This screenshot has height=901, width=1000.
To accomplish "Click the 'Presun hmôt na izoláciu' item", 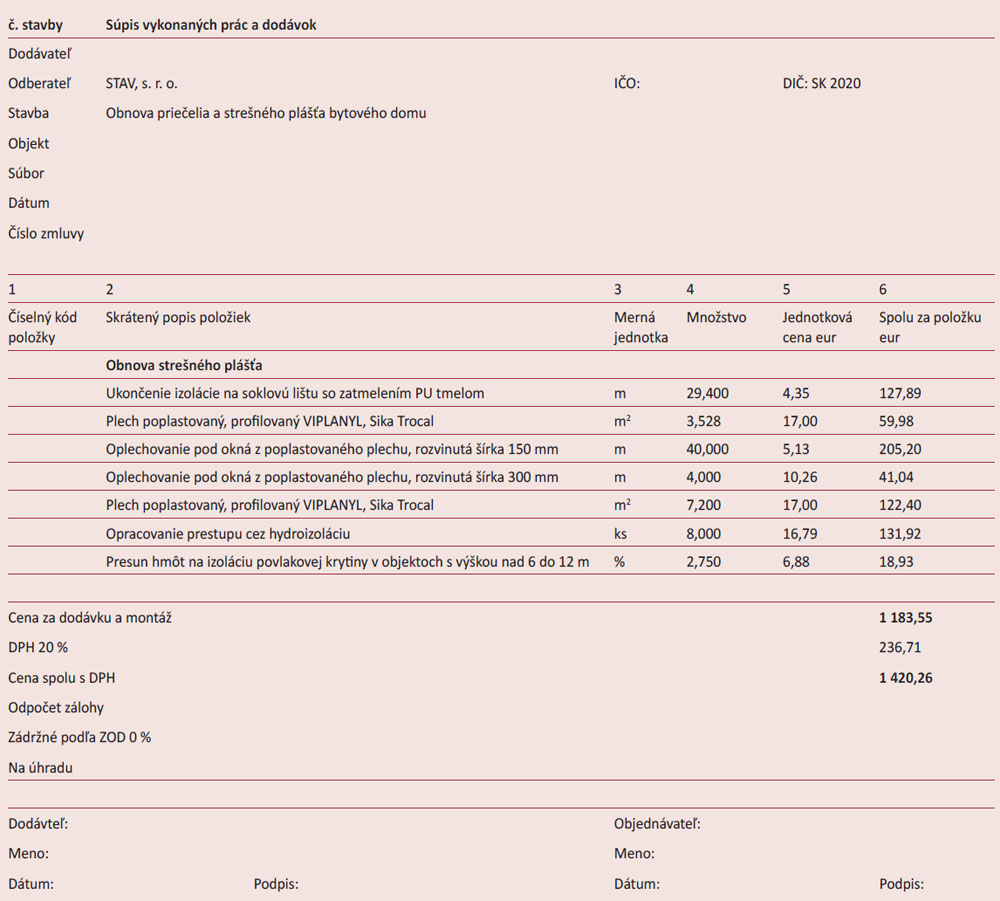I will [x=347, y=562].
